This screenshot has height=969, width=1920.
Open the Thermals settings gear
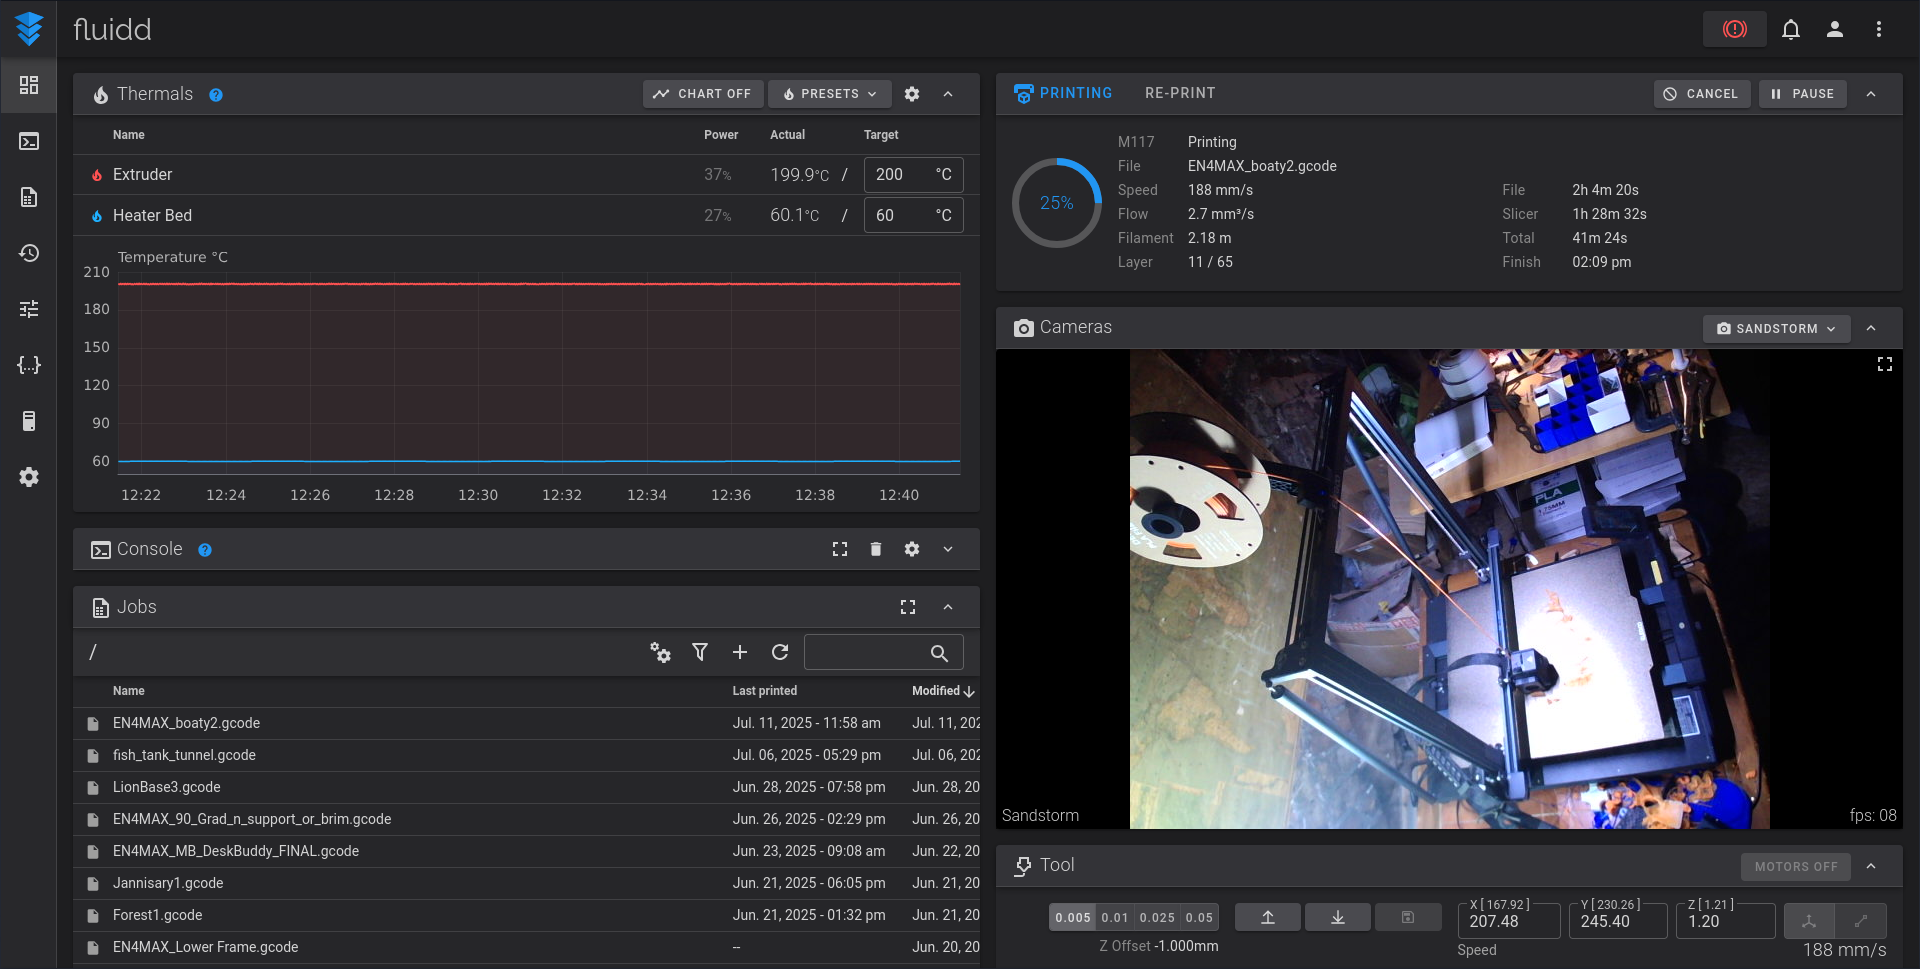[912, 94]
